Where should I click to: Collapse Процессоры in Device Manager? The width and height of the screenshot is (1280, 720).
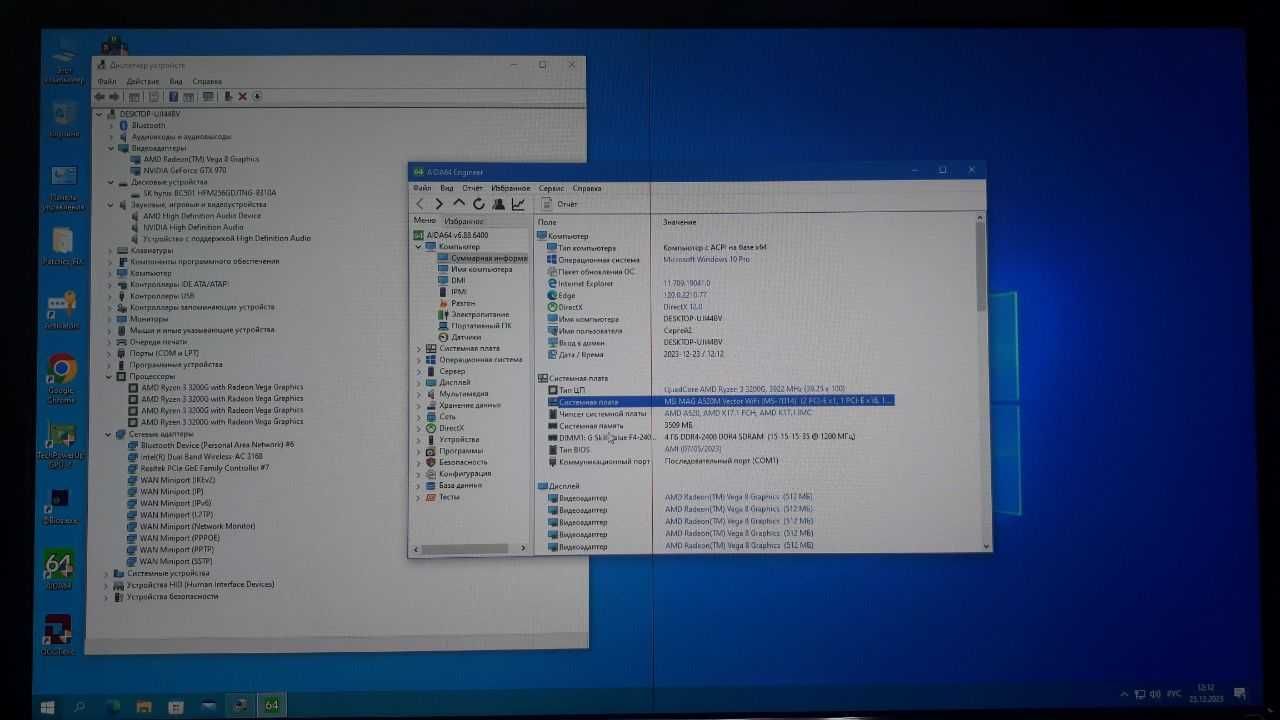(x=108, y=376)
